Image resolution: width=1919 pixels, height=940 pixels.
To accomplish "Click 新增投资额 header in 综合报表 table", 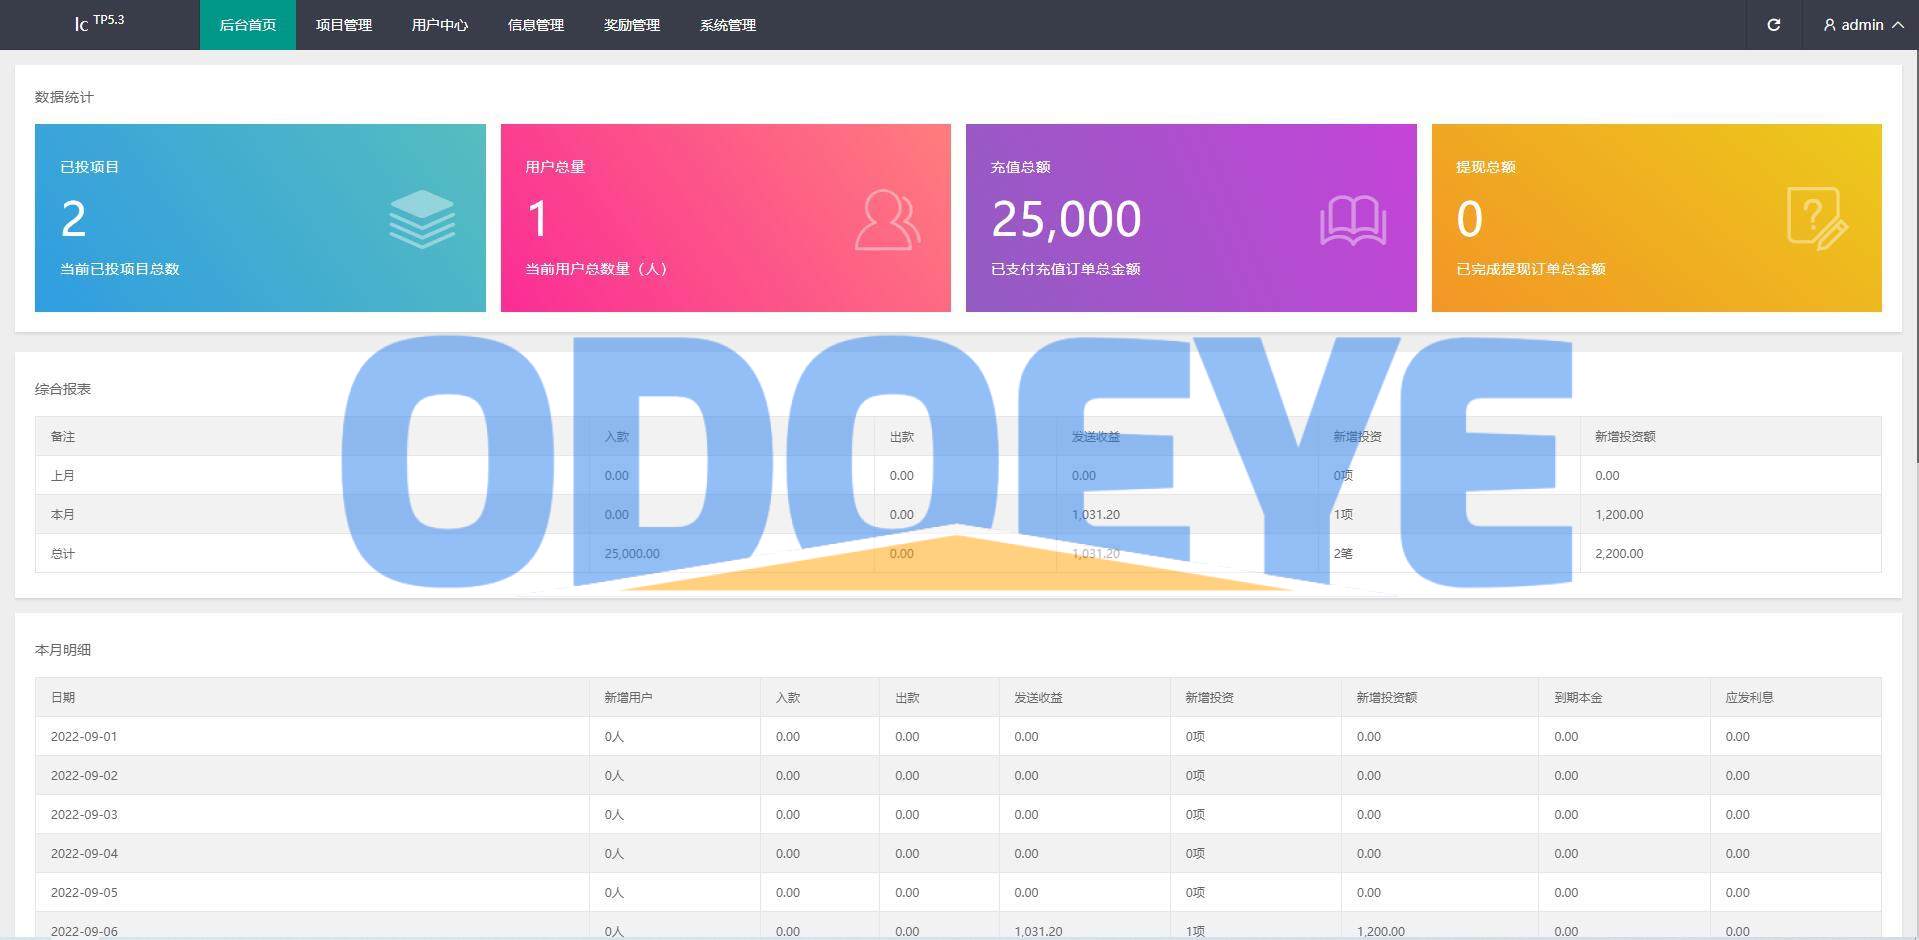I will coord(1625,437).
